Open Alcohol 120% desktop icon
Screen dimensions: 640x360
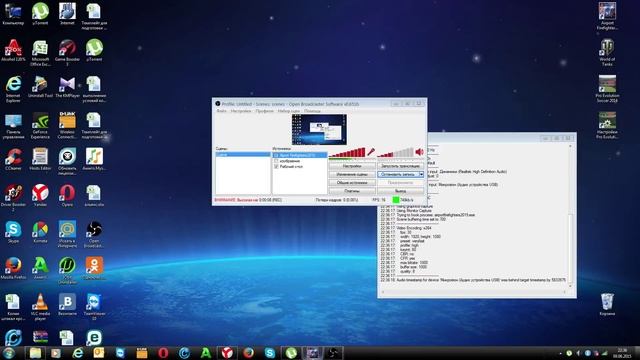click(13, 51)
